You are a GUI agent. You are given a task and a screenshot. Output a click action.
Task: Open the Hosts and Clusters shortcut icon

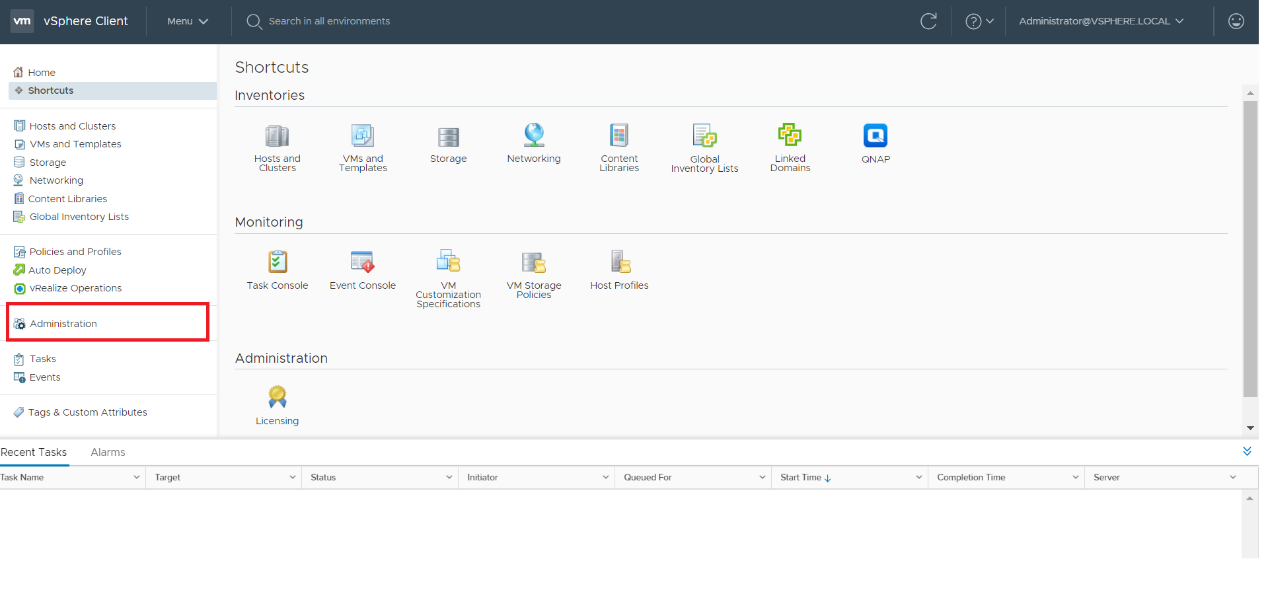pos(277,137)
